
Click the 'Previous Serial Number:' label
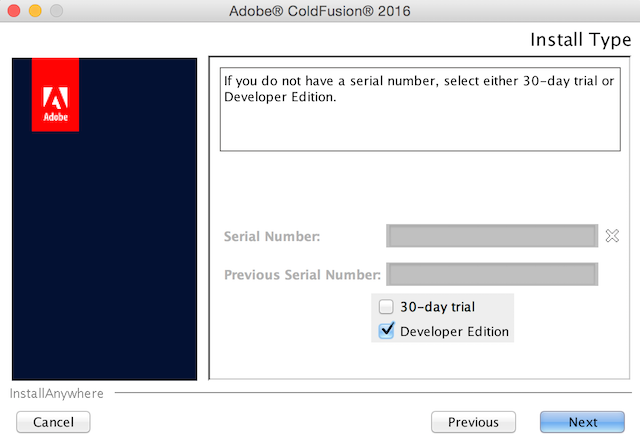[x=302, y=275]
